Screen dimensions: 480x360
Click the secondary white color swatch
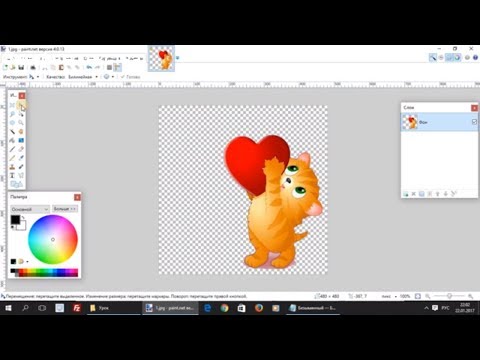click(x=22, y=226)
